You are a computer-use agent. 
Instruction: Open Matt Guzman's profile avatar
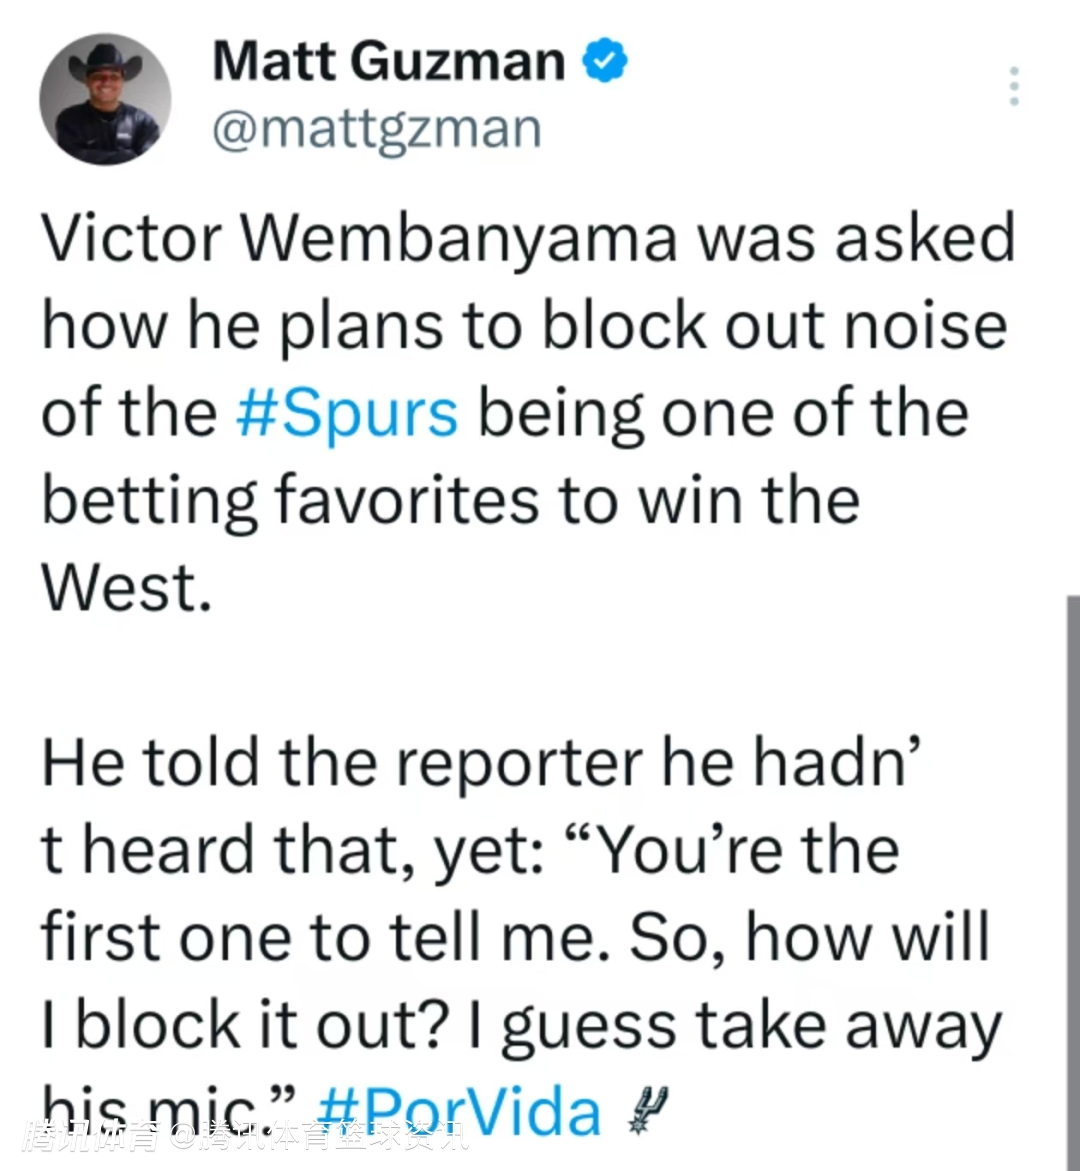point(105,100)
